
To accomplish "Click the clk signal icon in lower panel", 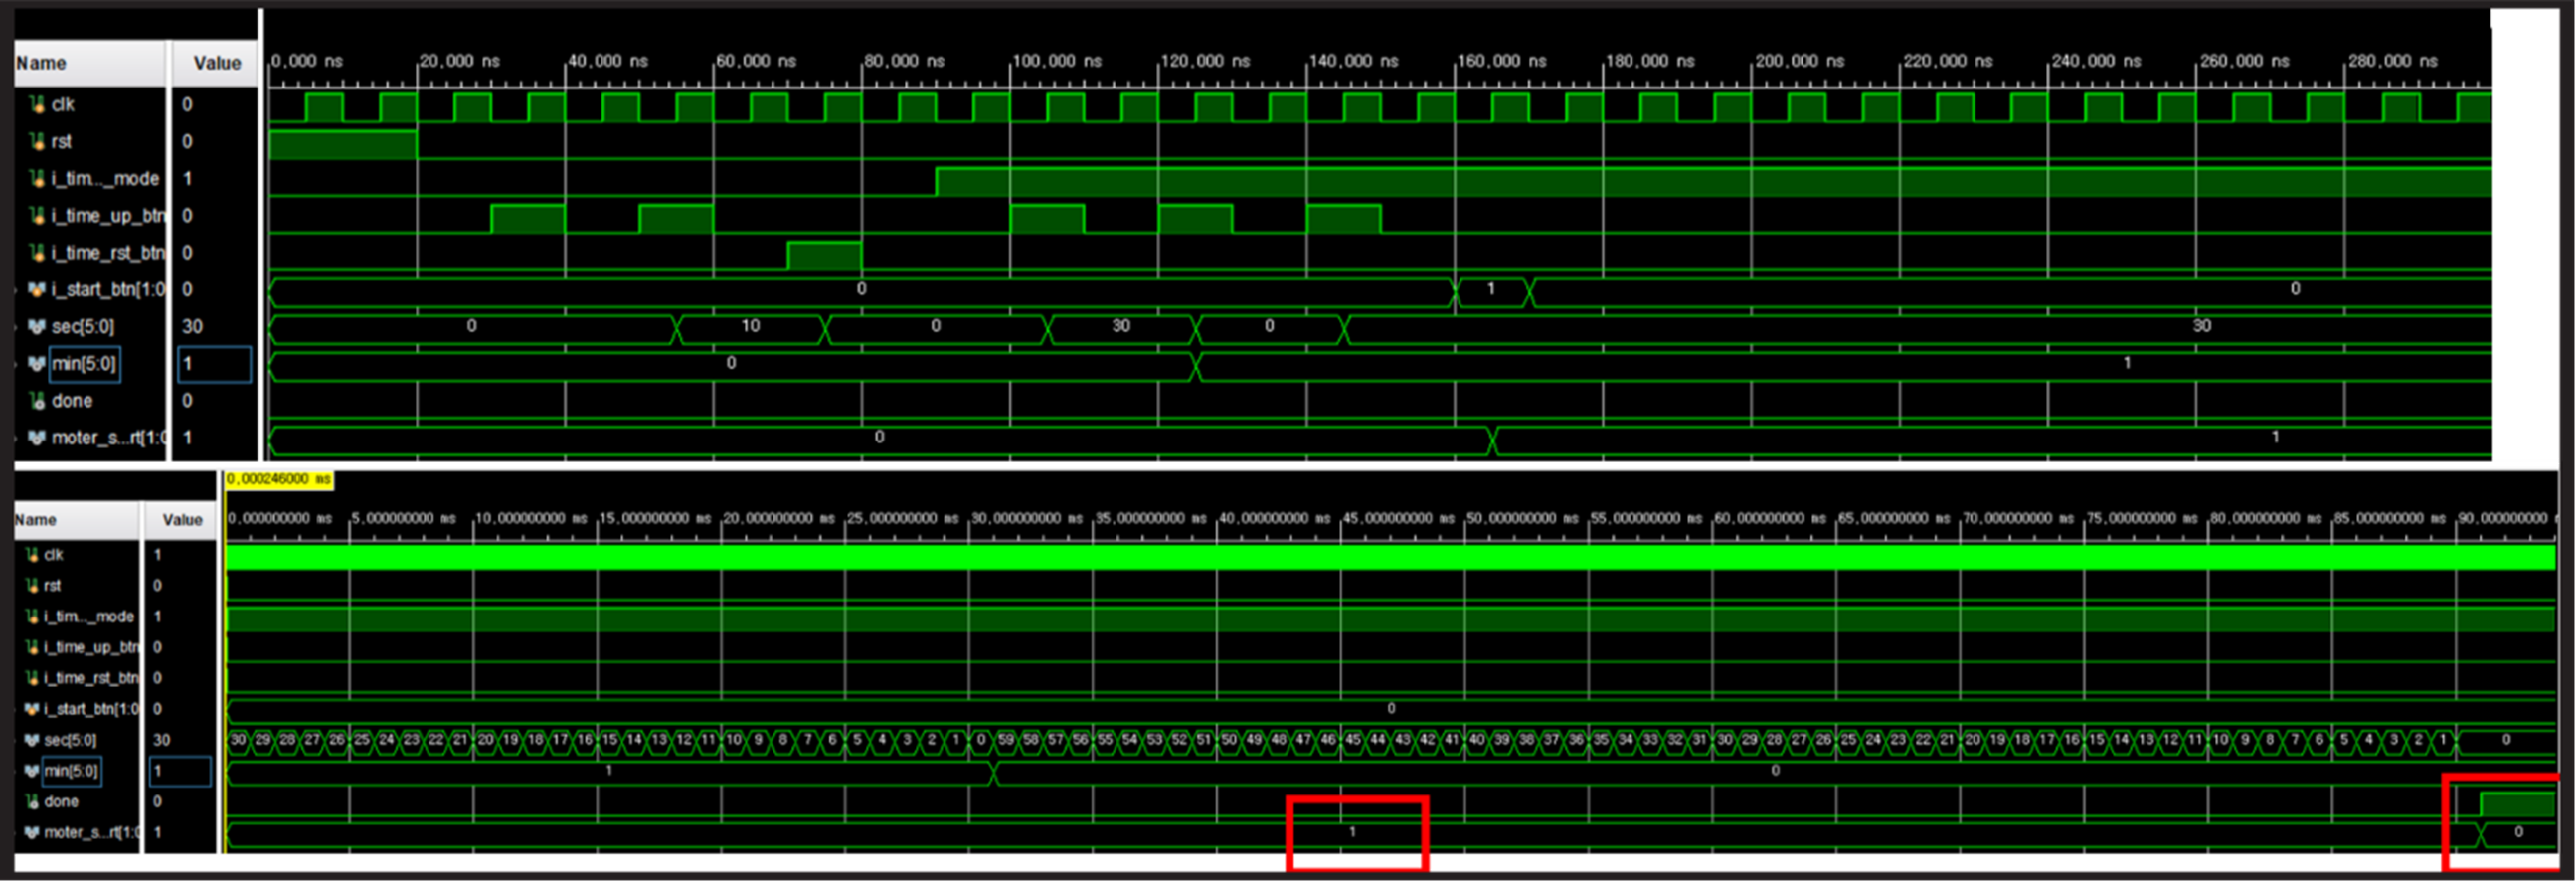I will pos(31,555).
